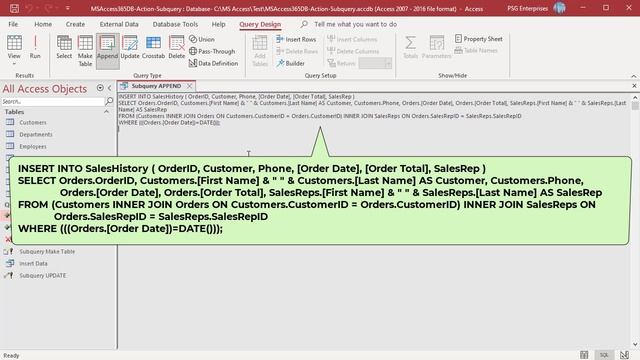Switch to the External Data tab
The width and height of the screenshot is (640, 360).
coord(119,24)
